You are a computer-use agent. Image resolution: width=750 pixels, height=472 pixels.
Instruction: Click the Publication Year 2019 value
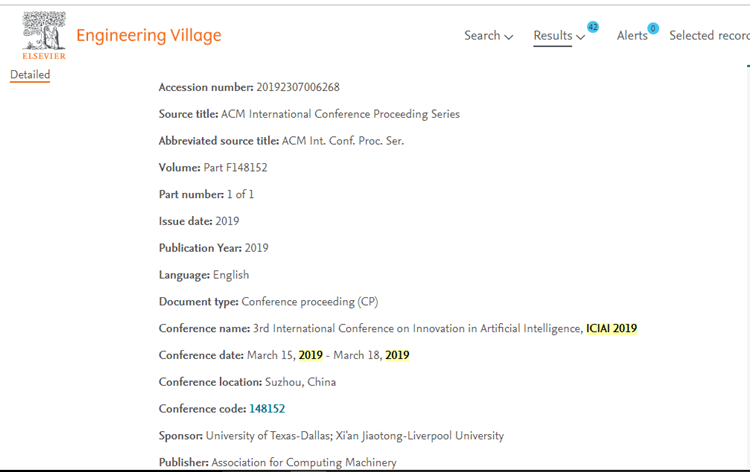pyautogui.click(x=256, y=248)
